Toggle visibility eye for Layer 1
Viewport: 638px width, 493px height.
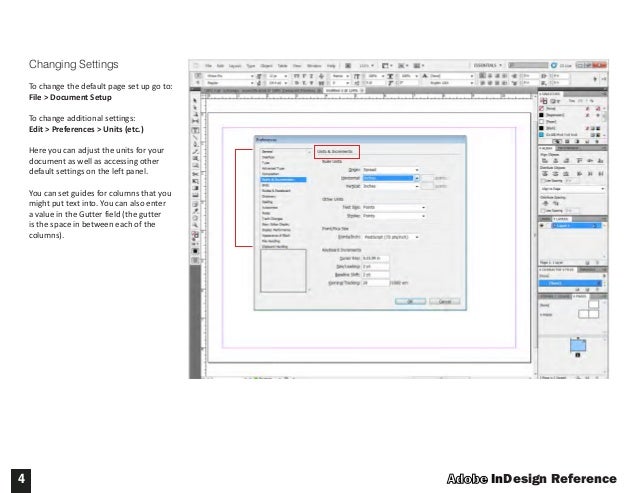pyautogui.click(x=542, y=226)
